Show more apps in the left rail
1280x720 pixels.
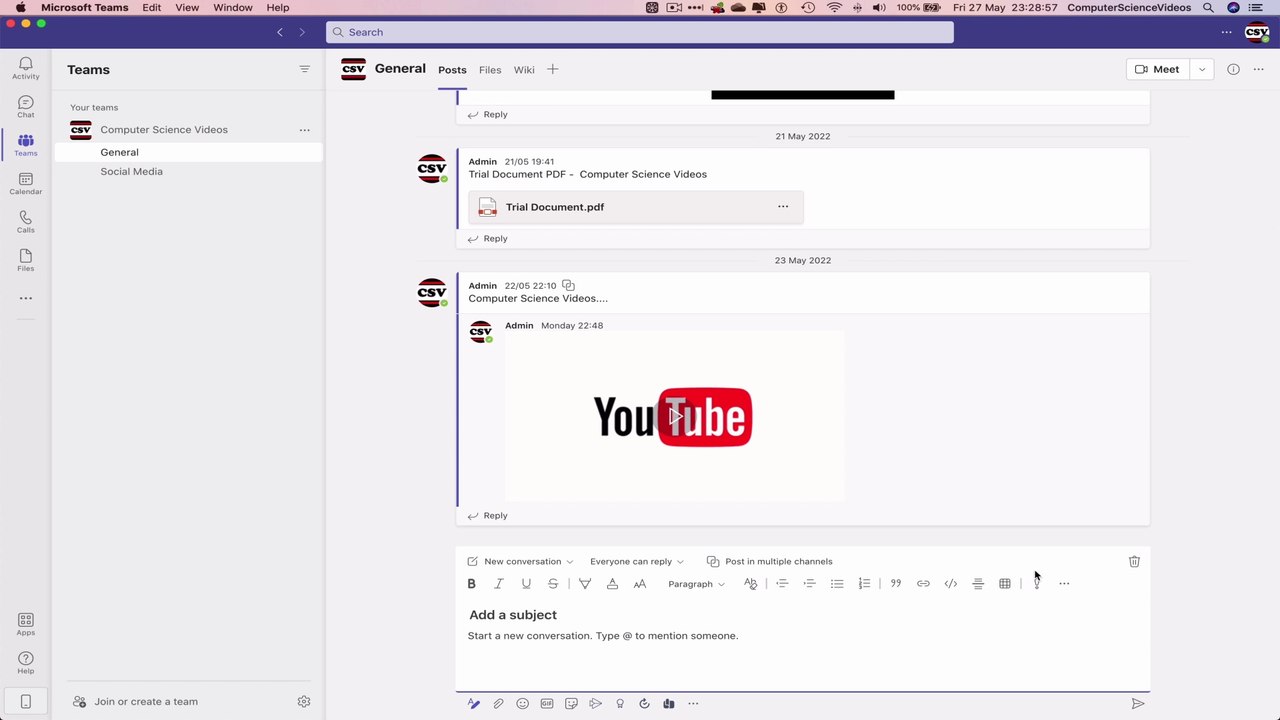pos(26,298)
